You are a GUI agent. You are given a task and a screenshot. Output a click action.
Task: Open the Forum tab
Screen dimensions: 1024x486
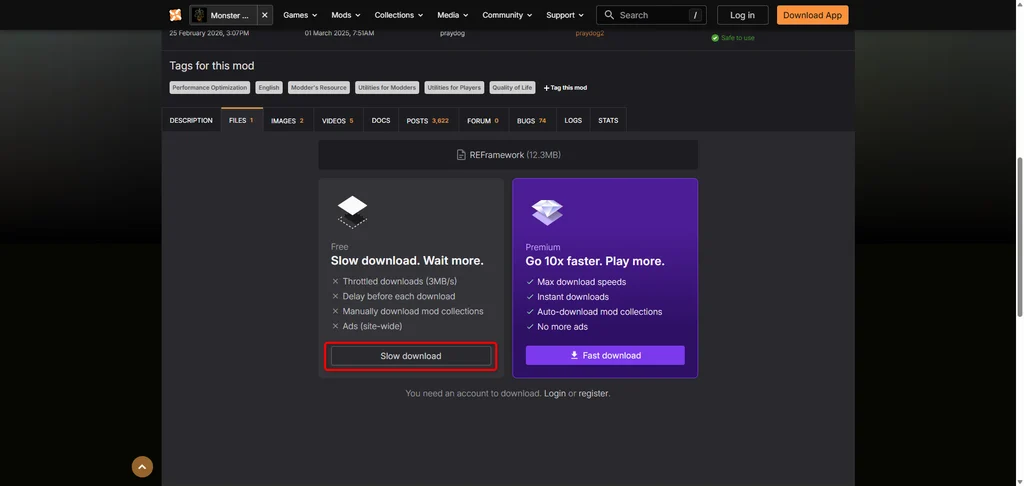coord(483,120)
